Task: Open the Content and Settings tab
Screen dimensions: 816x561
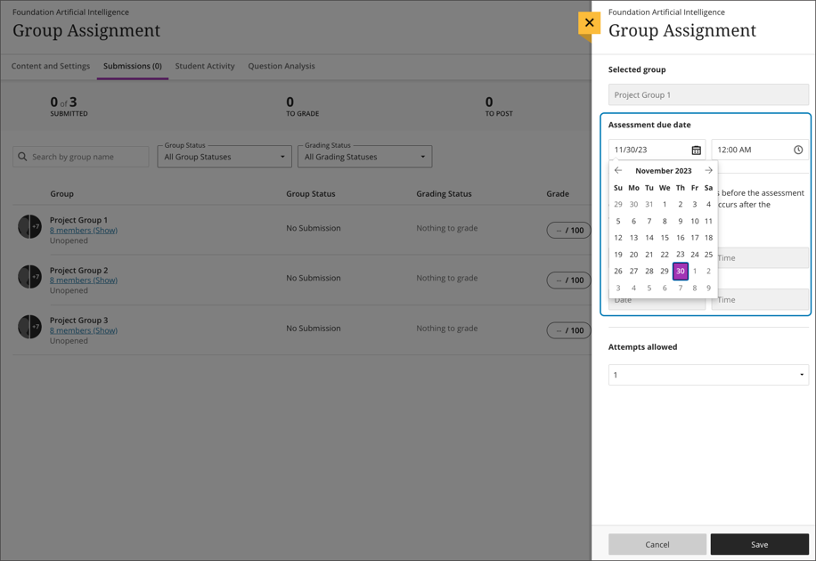Action: pos(51,66)
